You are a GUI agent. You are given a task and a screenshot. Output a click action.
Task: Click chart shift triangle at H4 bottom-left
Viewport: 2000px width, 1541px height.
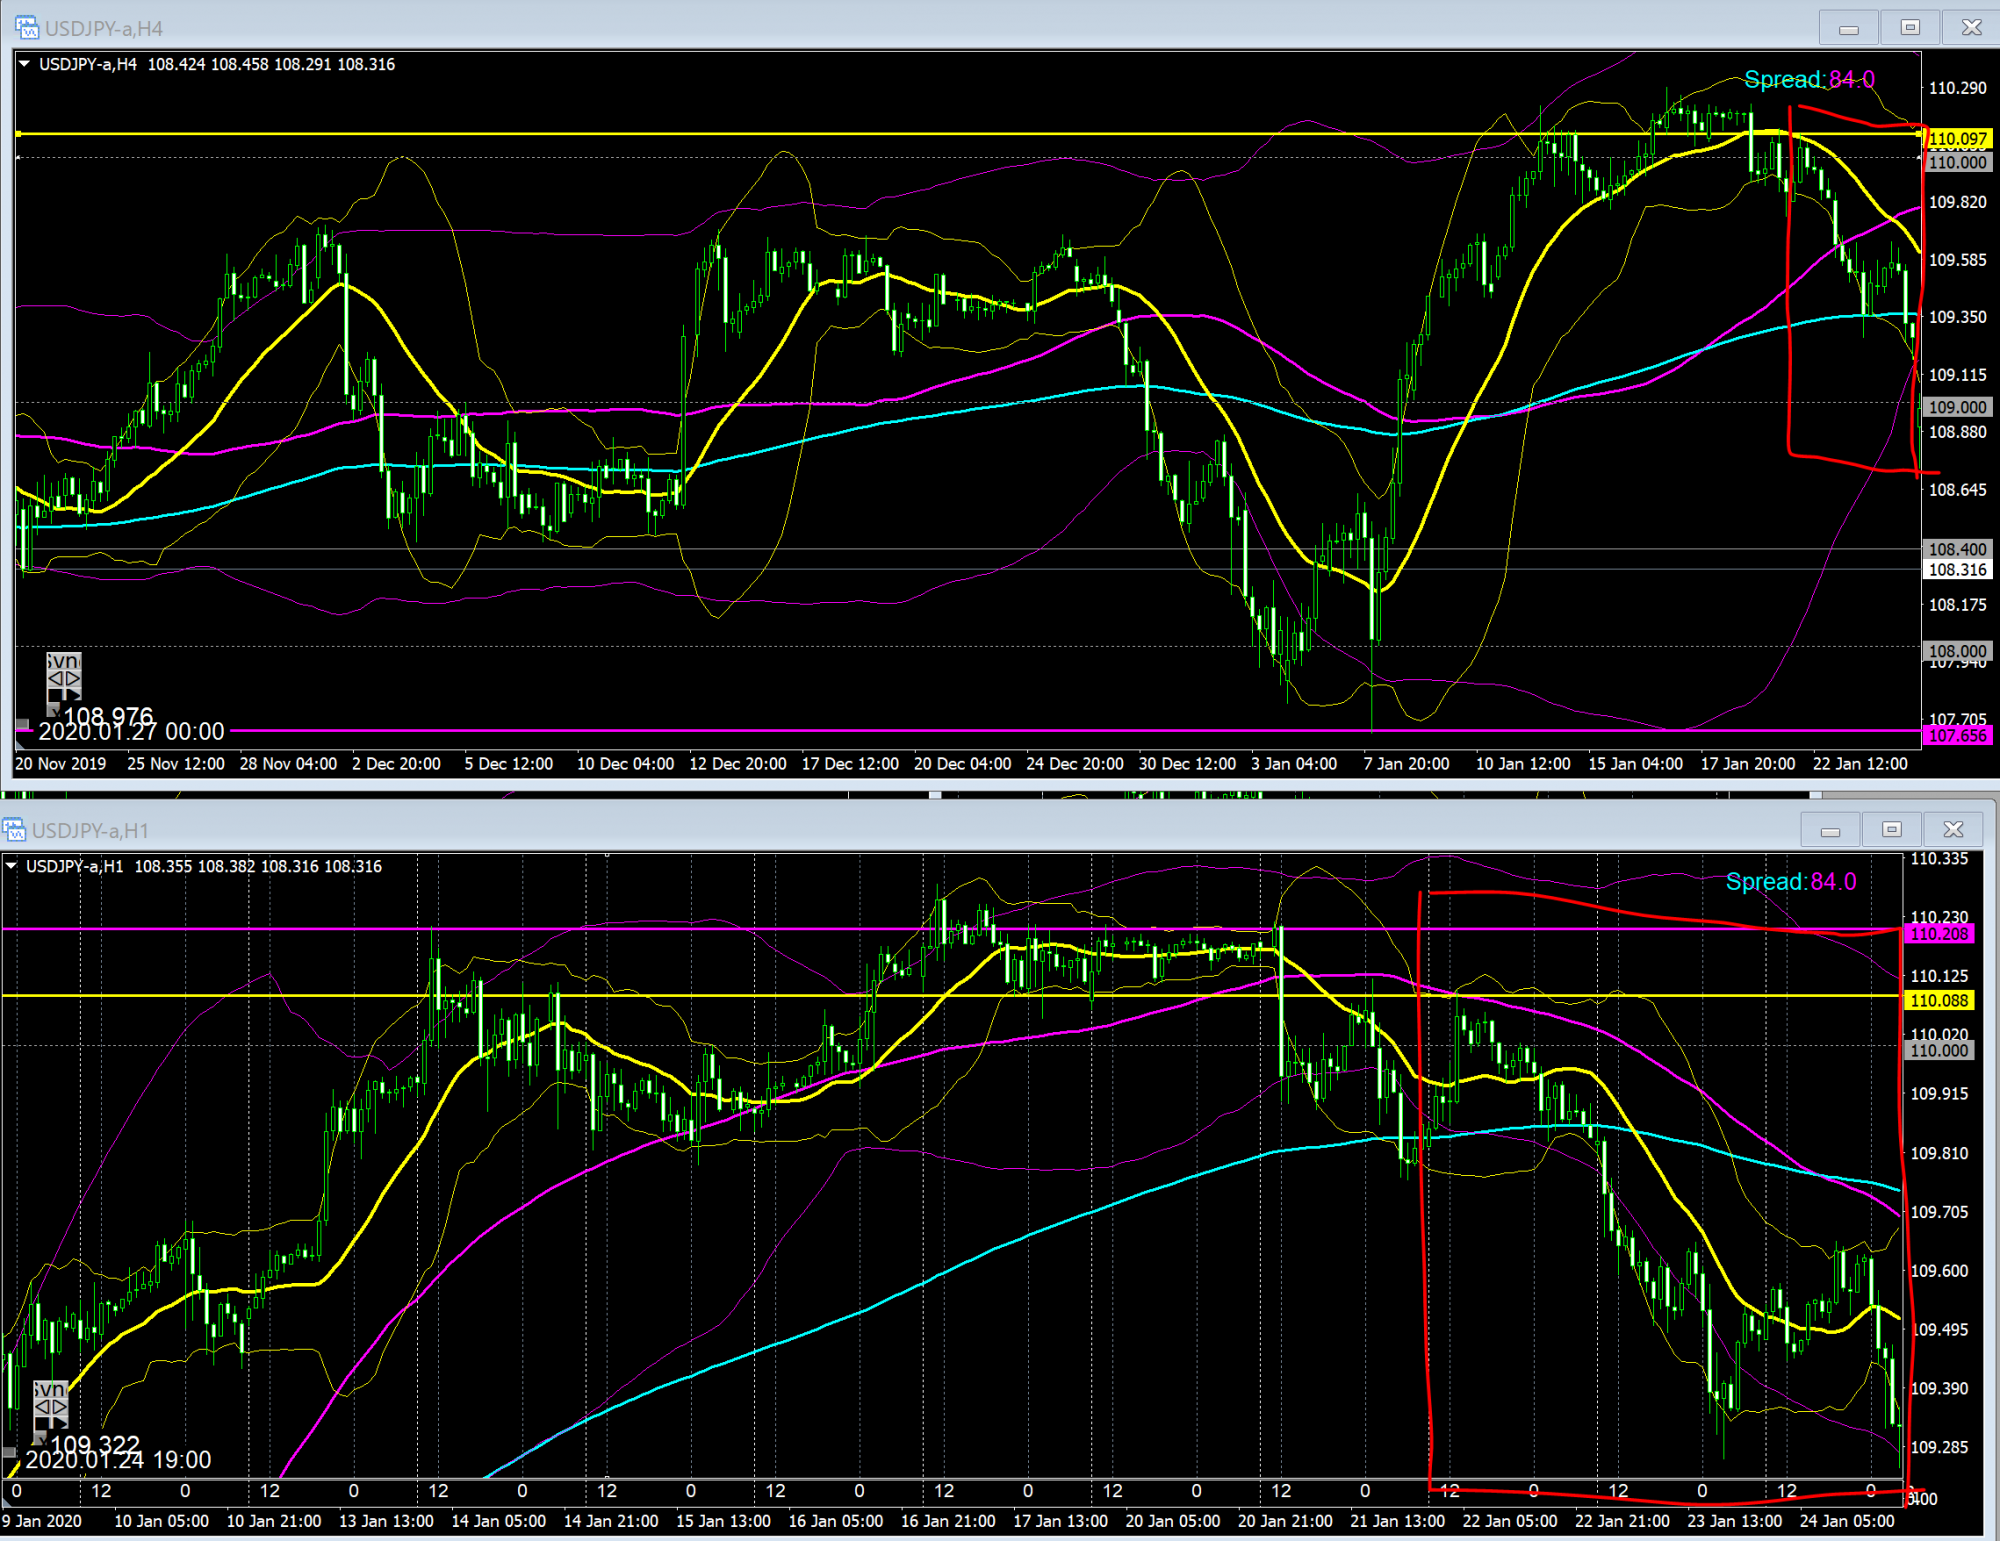(x=21, y=744)
